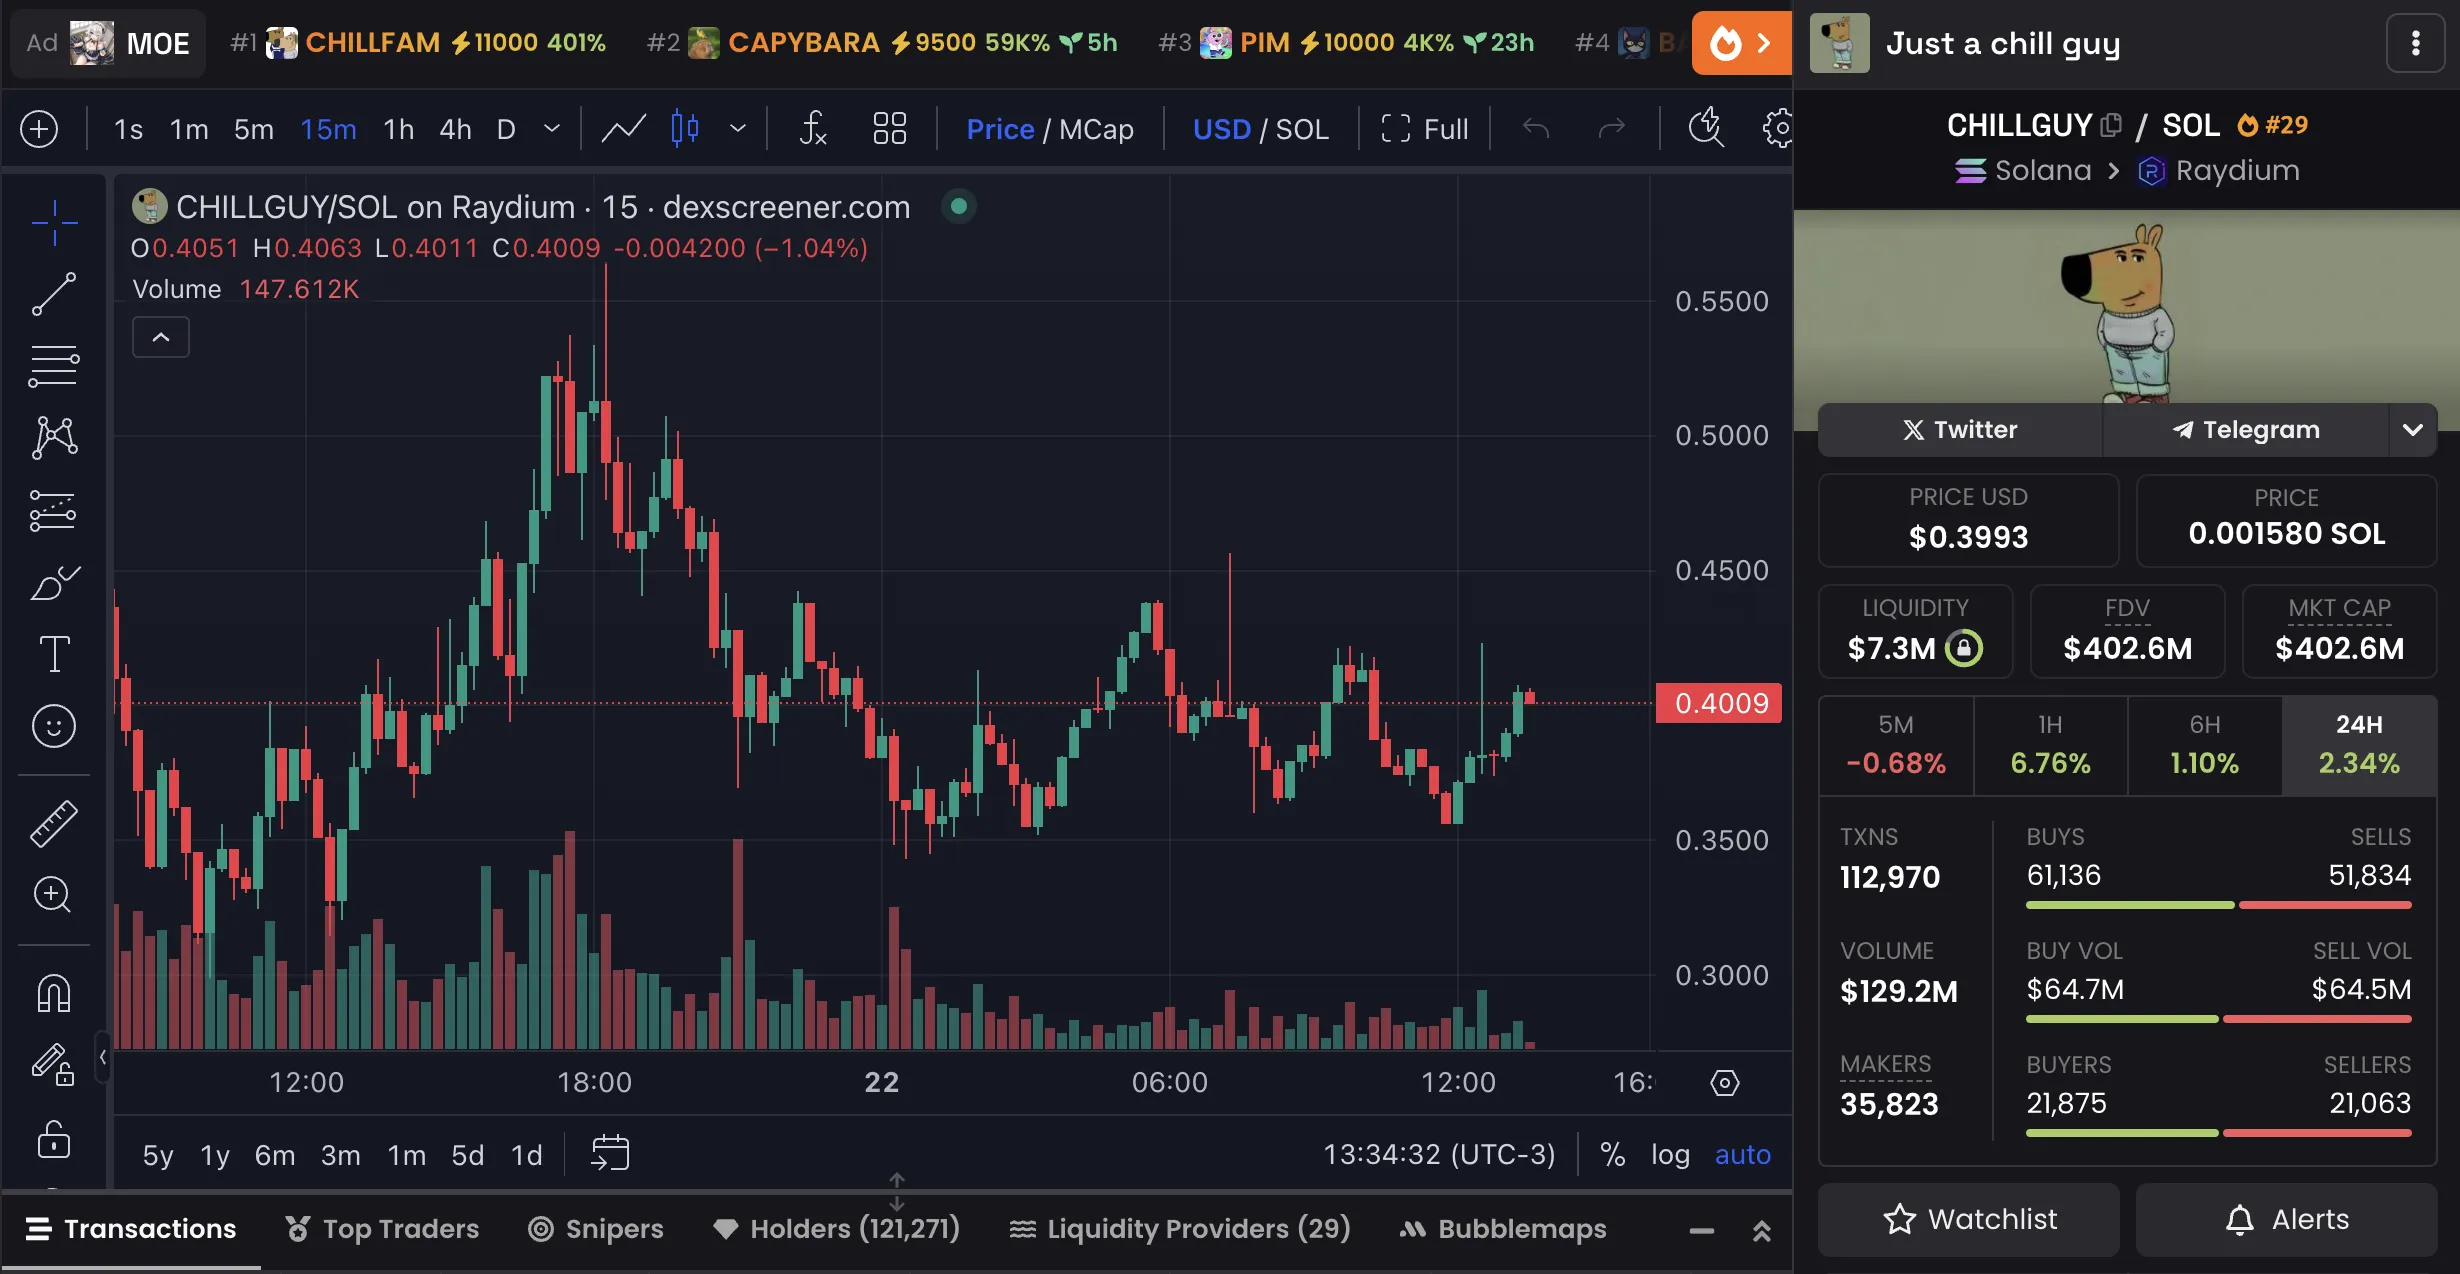The width and height of the screenshot is (2460, 1274).
Task: Open chart settings gear
Action: [1778, 129]
